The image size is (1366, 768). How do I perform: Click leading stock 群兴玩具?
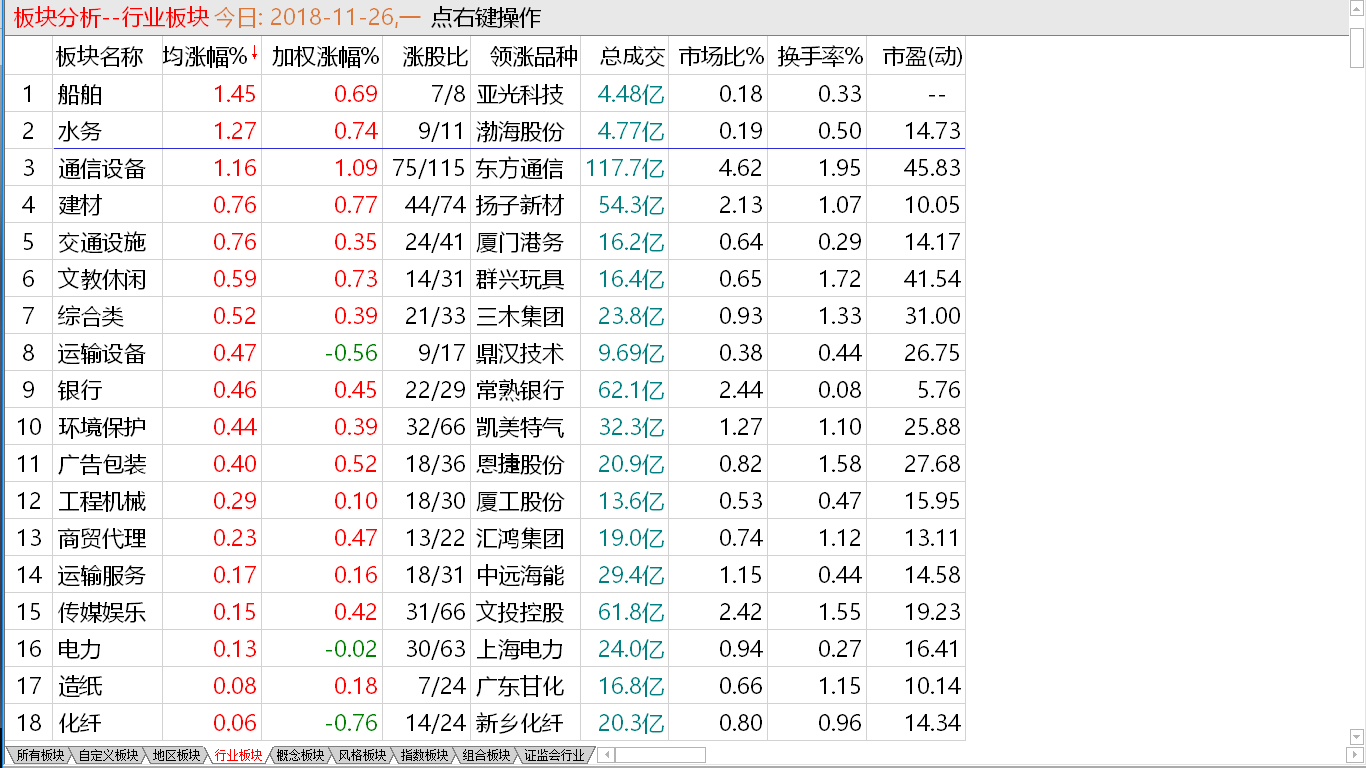pyautogui.click(x=520, y=279)
